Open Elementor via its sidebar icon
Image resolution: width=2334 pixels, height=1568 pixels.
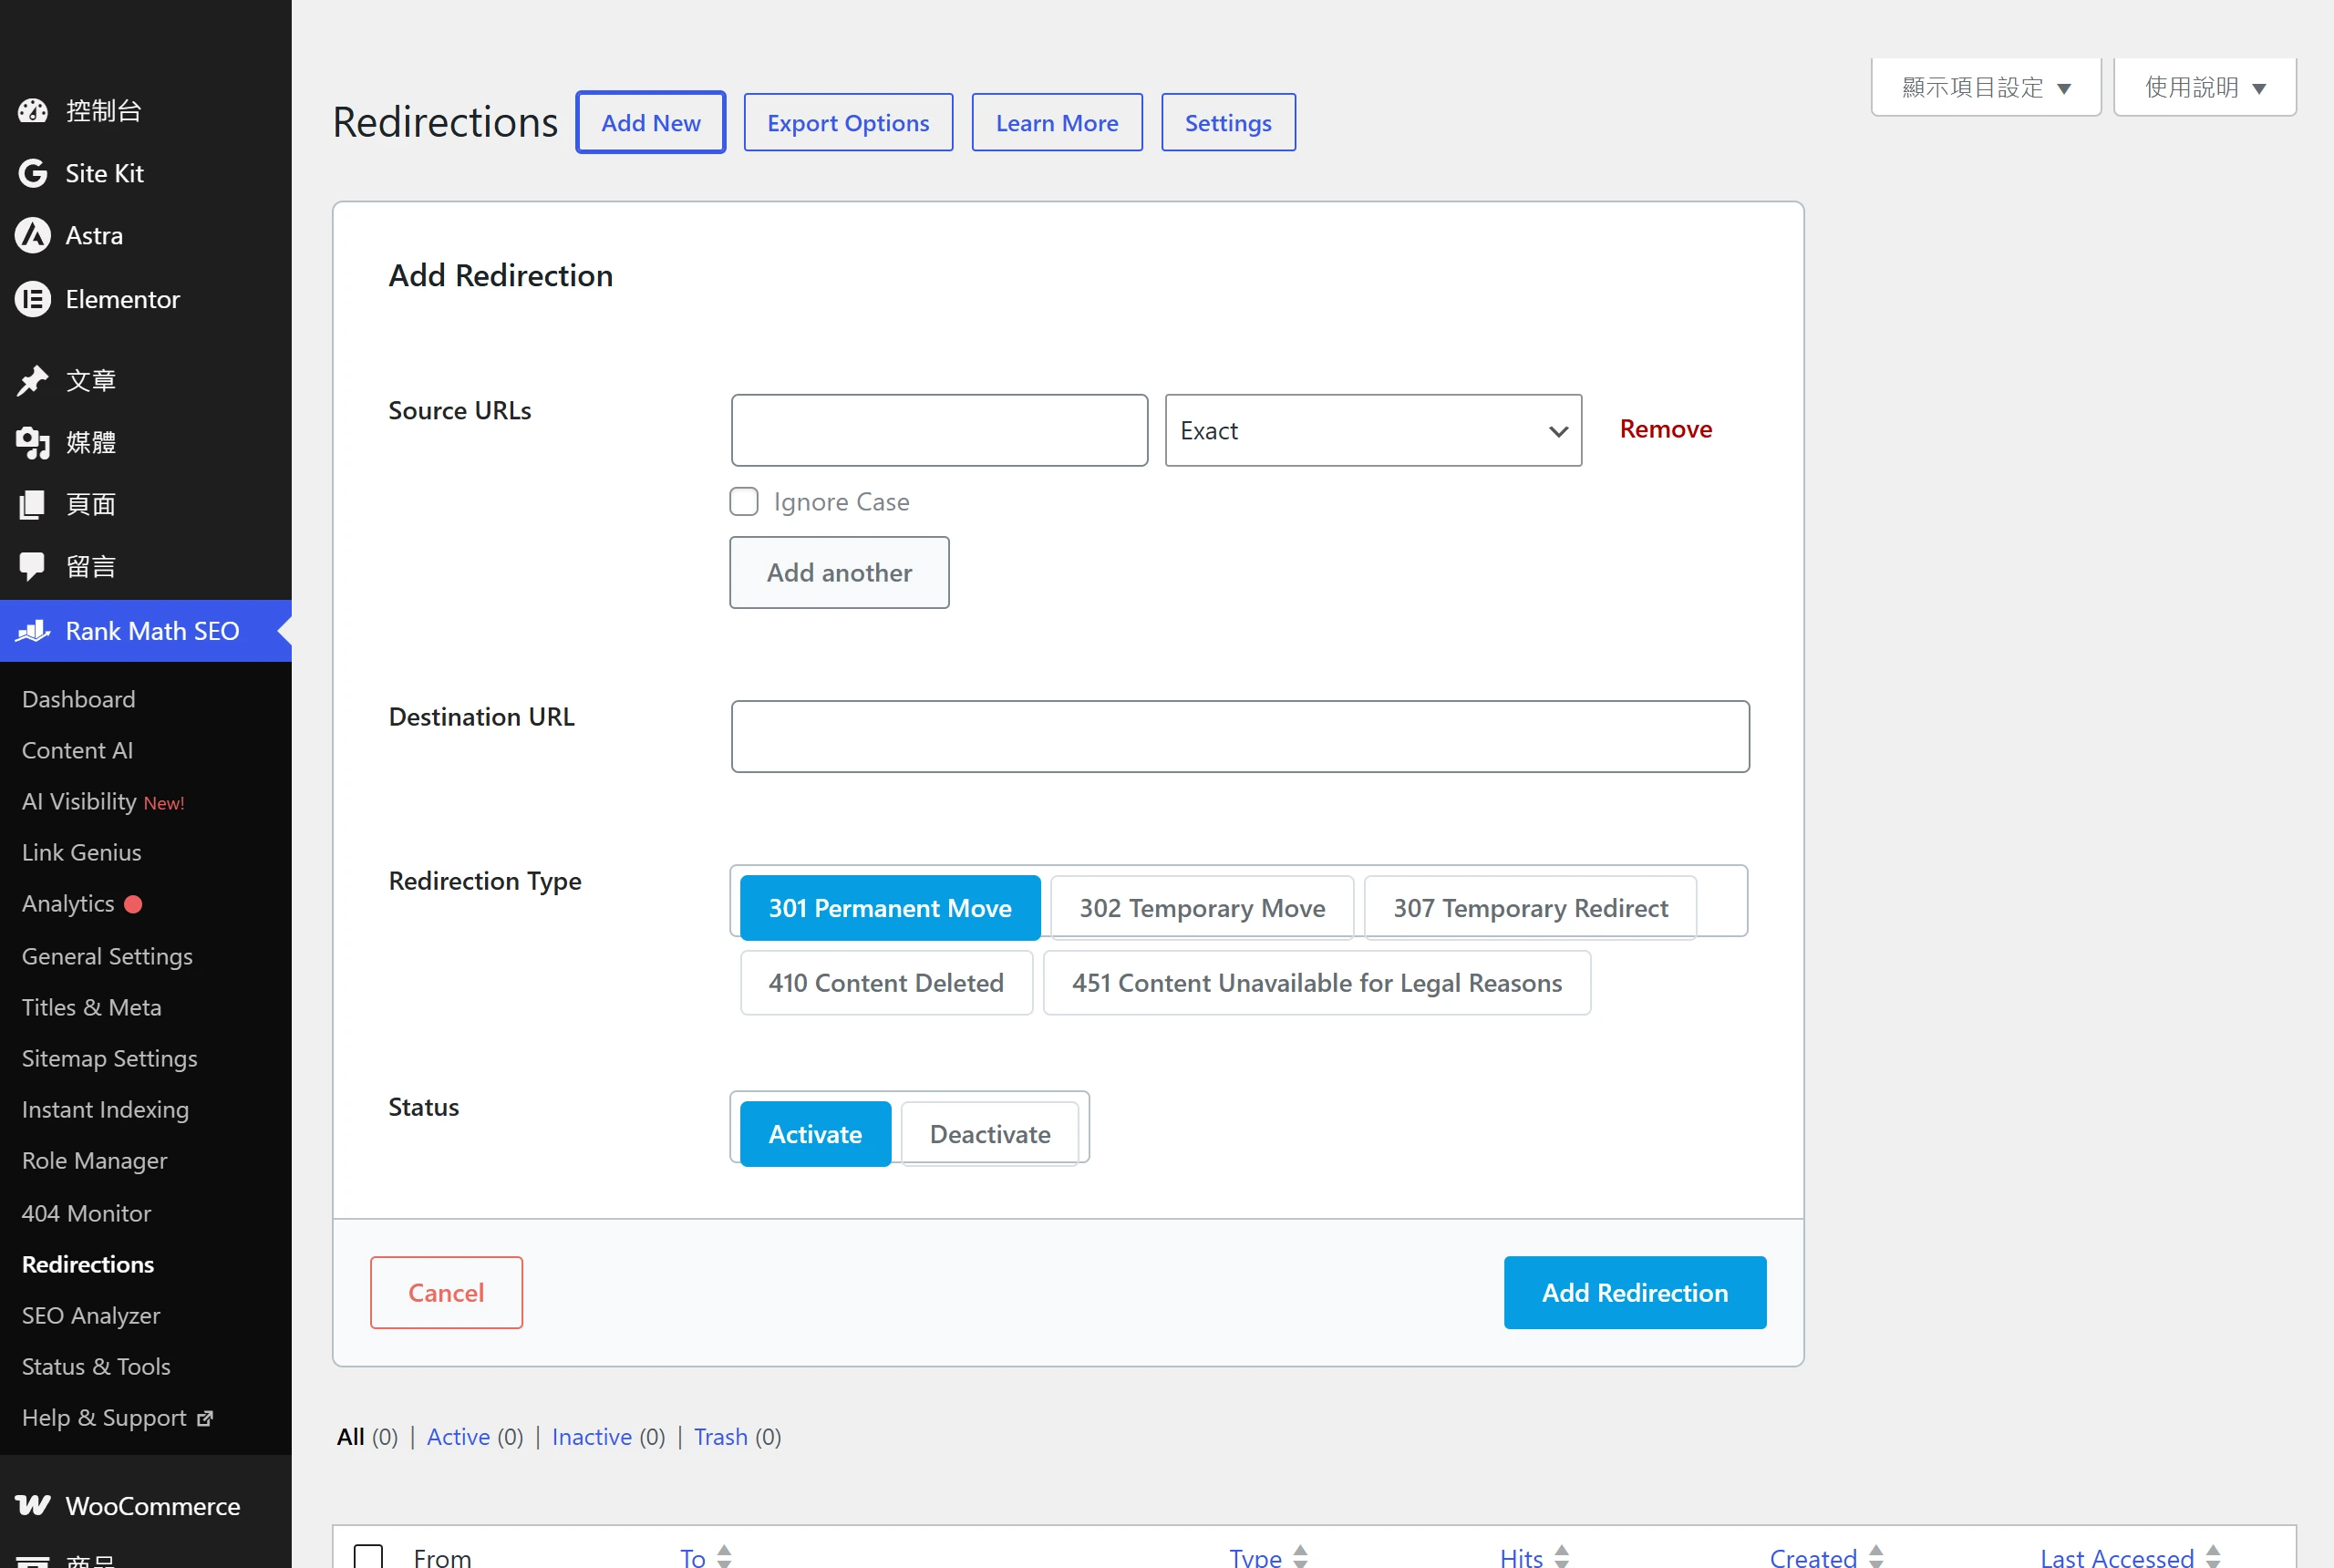pos(33,299)
